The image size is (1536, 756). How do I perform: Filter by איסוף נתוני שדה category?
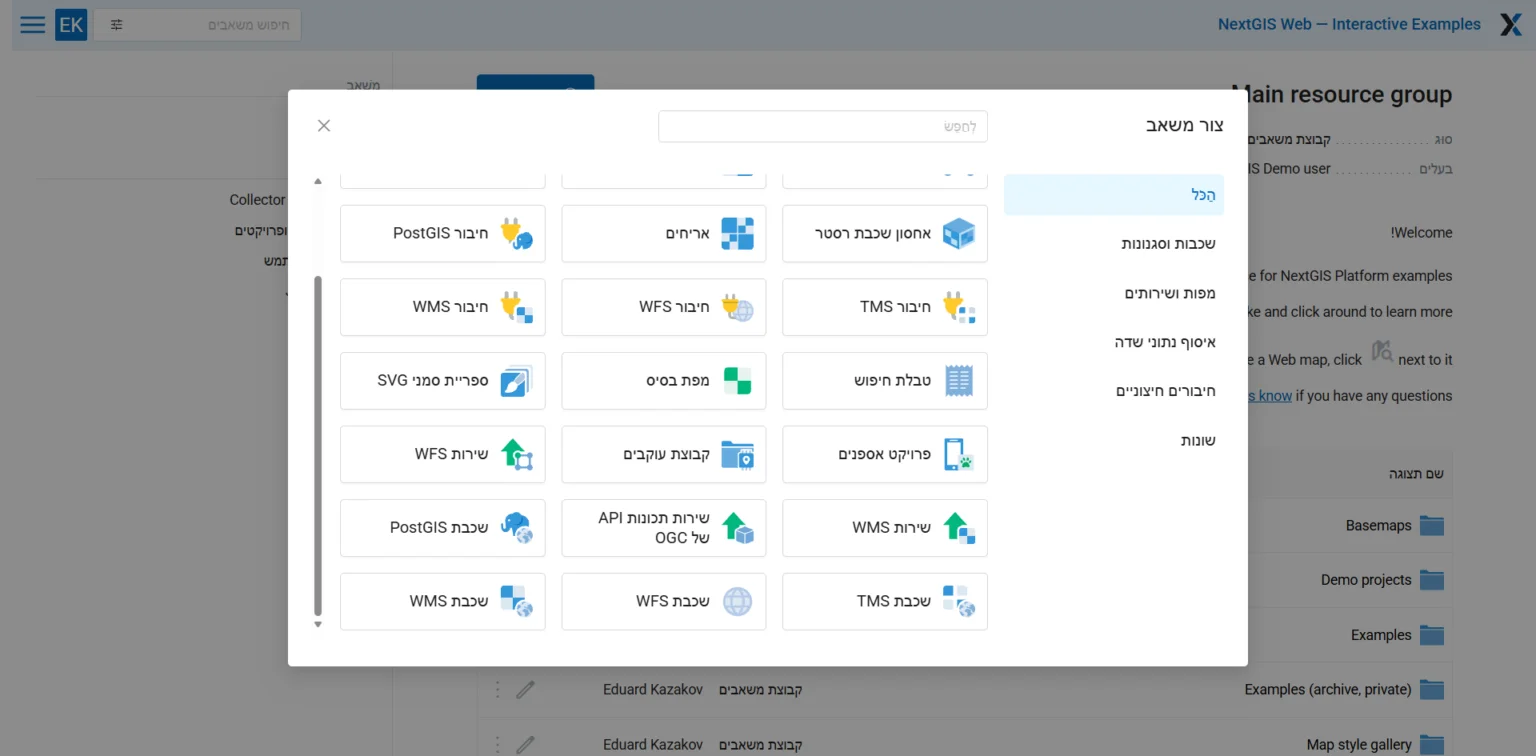(x=1114, y=342)
